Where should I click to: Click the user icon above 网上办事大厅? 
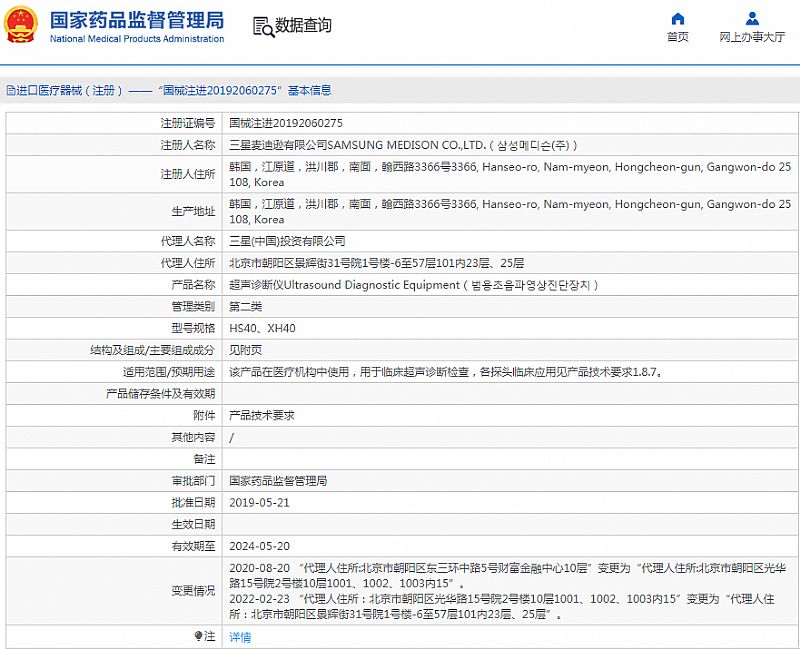coord(752,18)
